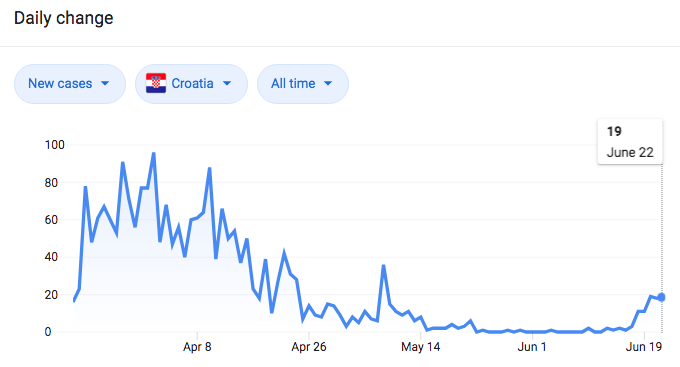
Task: Click the Apr 8 axis label
Action: (197, 347)
